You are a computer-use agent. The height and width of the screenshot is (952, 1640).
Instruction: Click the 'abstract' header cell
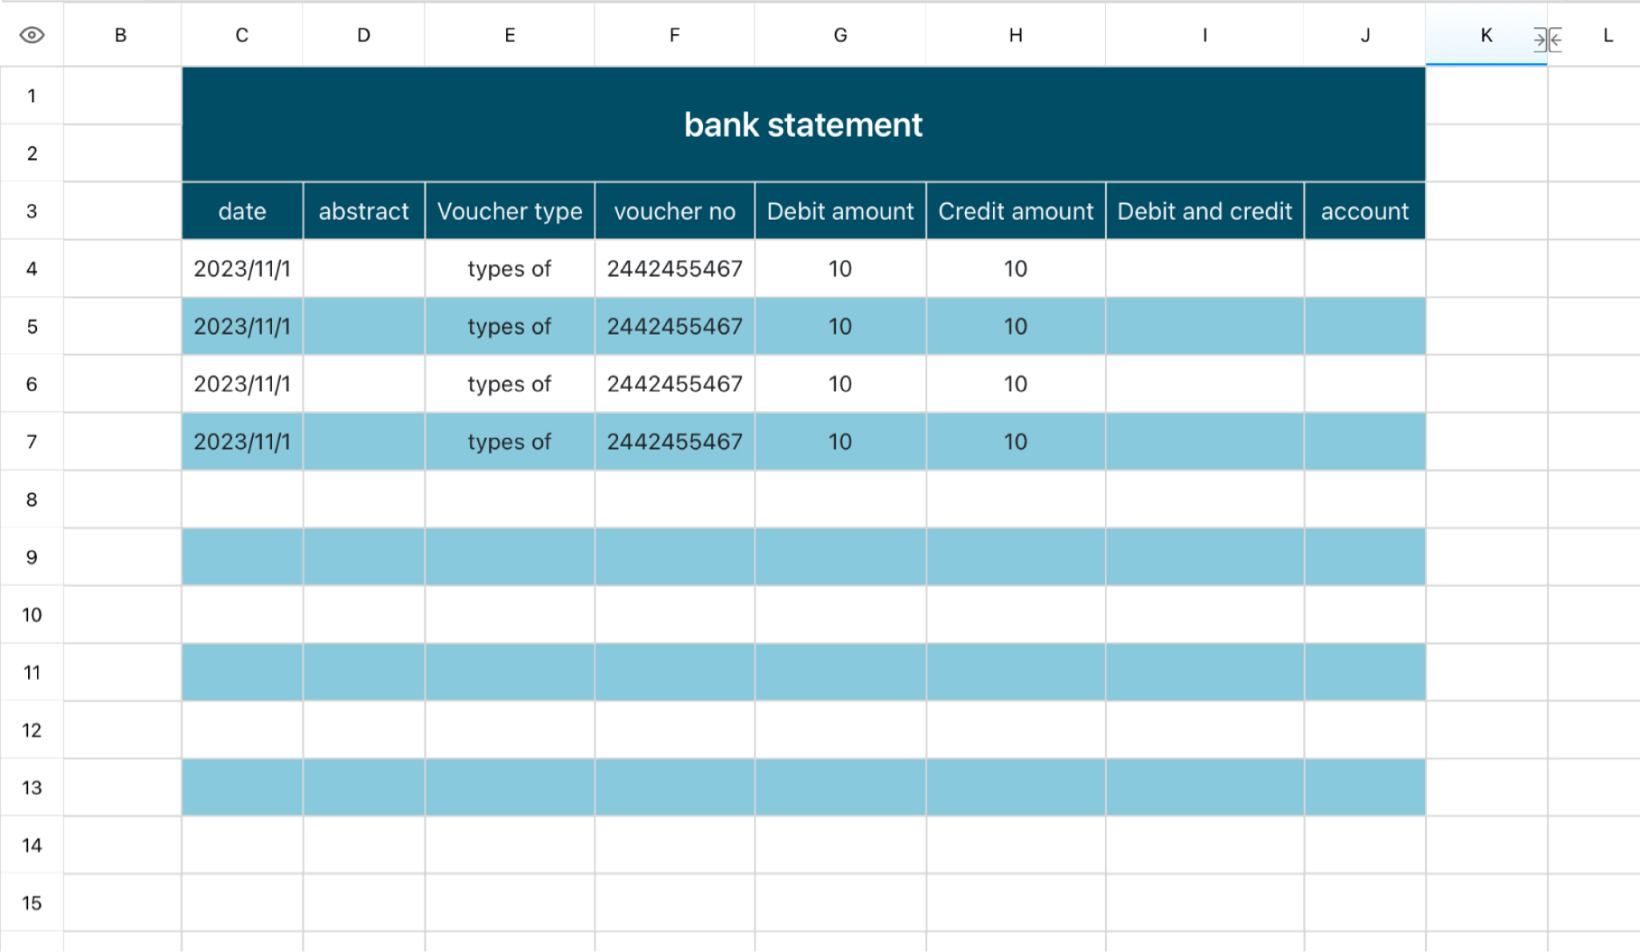(x=364, y=211)
